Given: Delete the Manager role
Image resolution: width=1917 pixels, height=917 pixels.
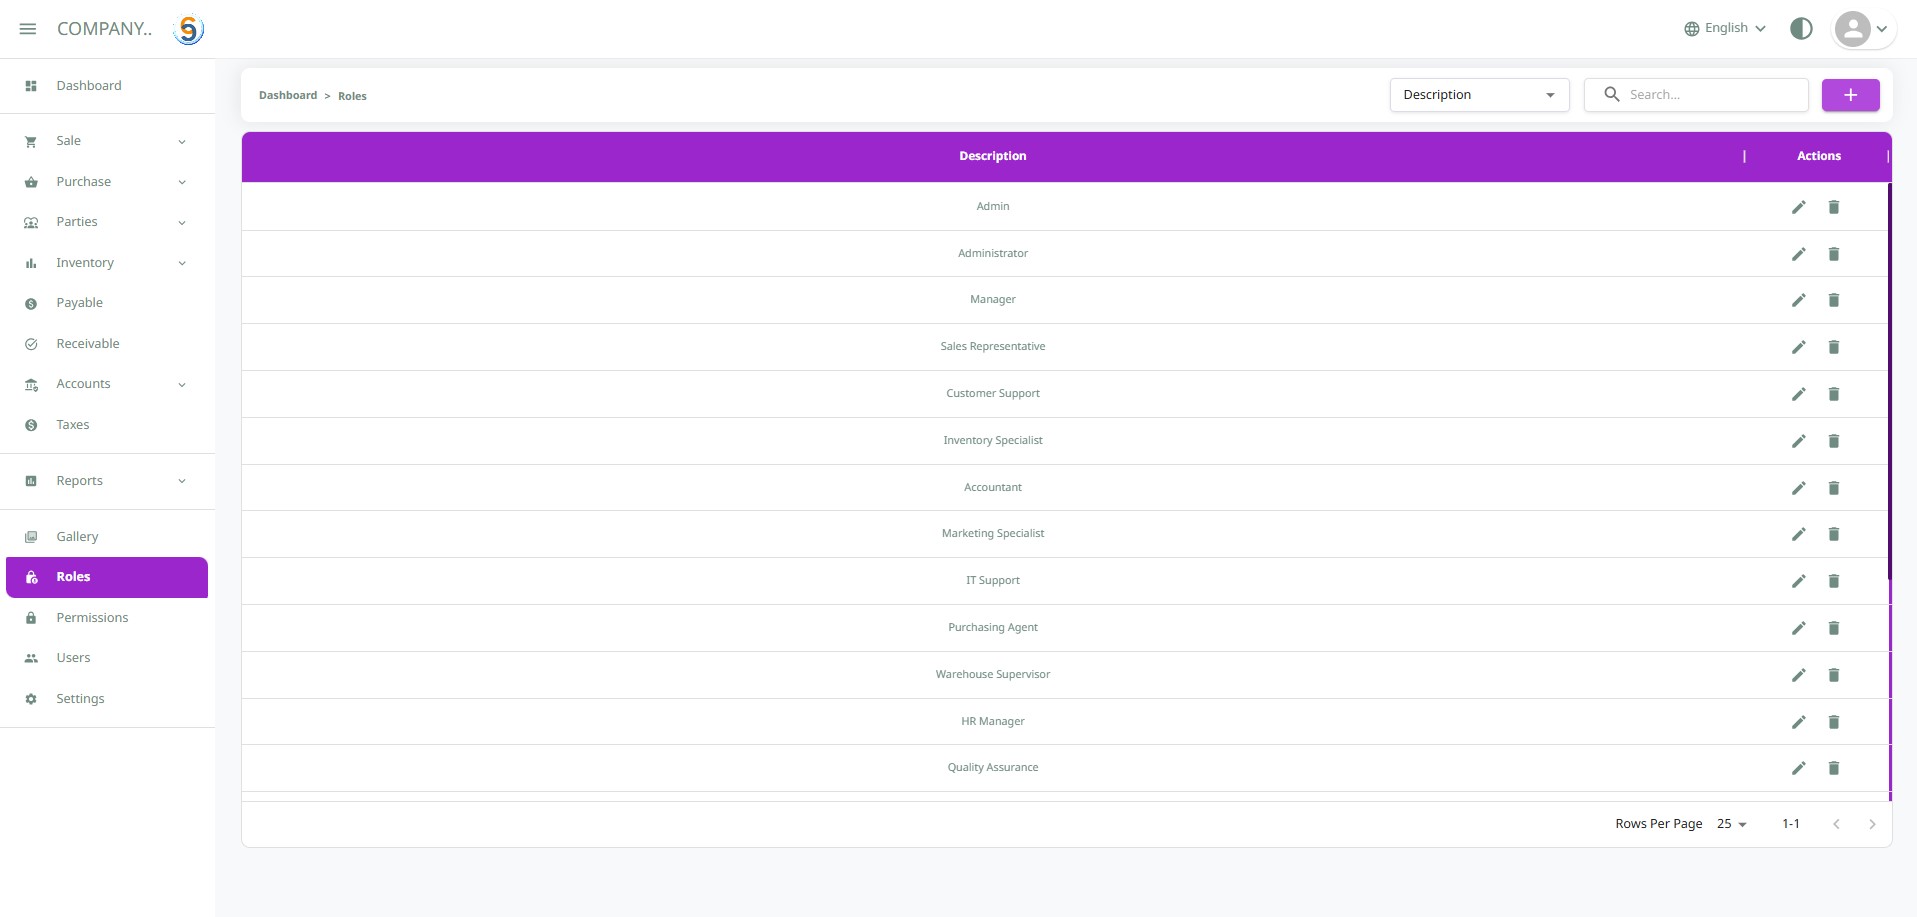Looking at the screenshot, I should point(1833,300).
